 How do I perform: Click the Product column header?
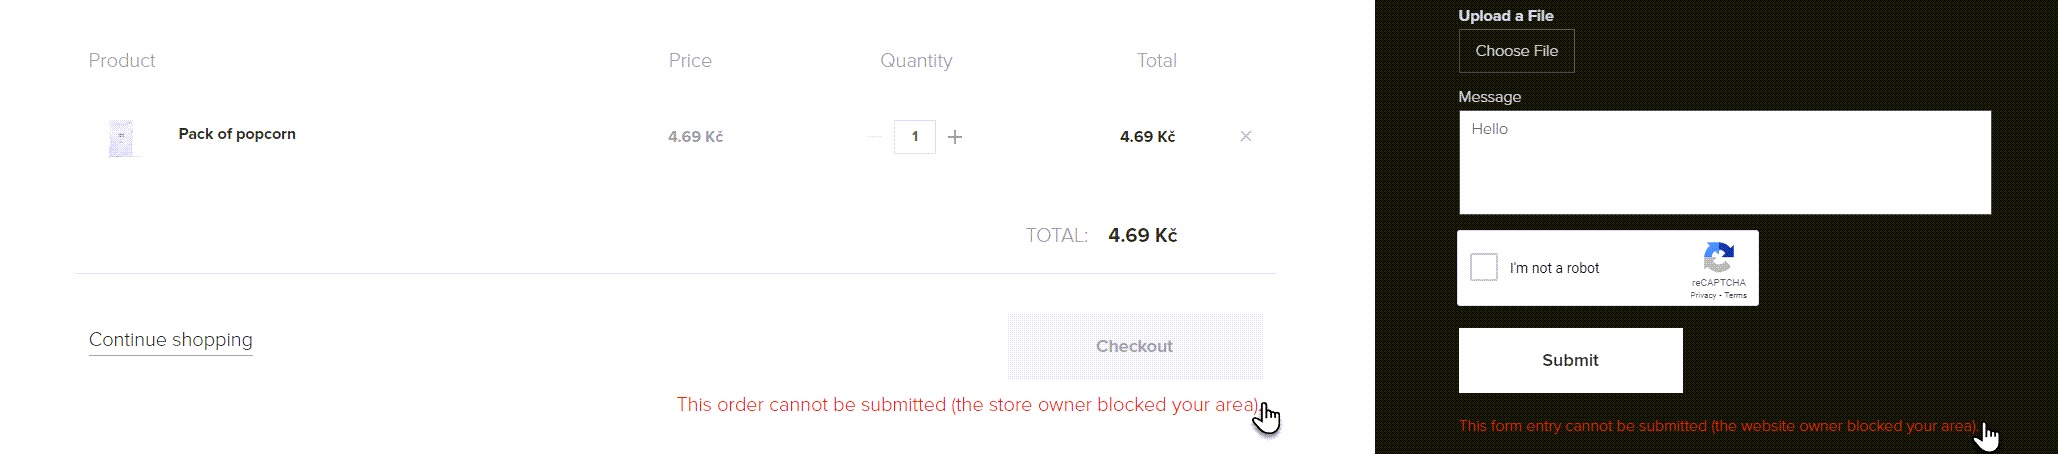(x=122, y=61)
